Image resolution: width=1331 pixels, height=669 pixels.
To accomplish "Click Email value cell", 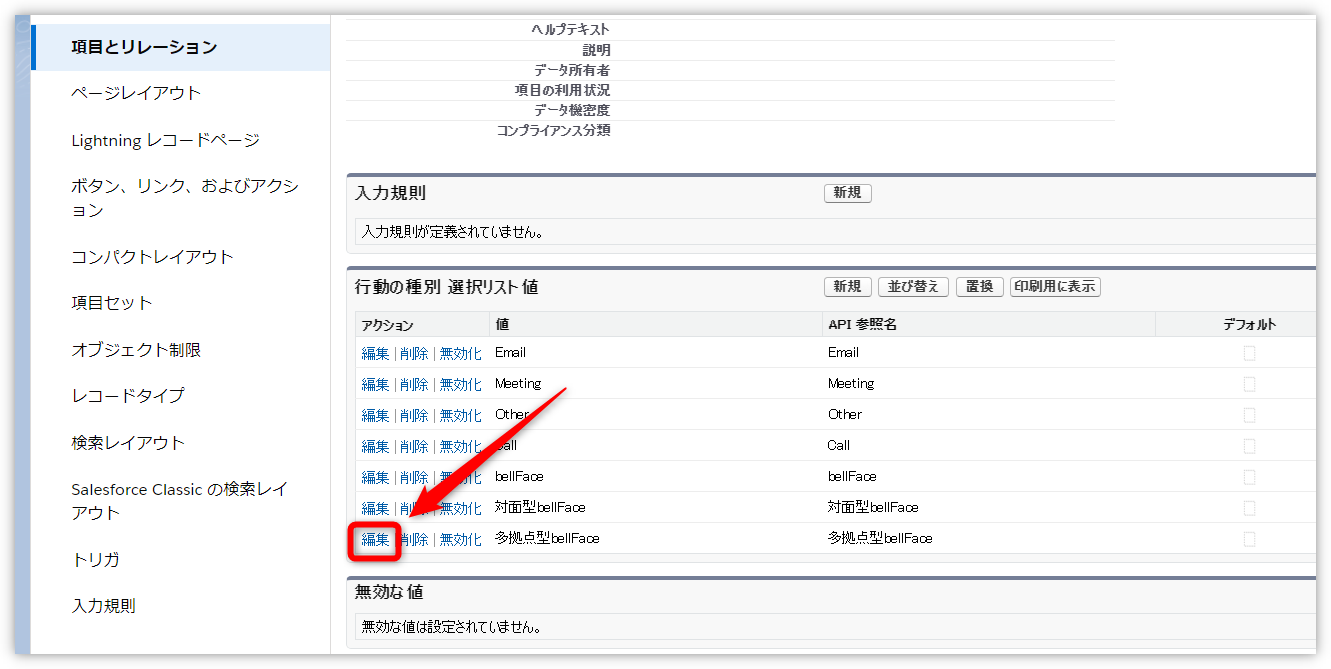I will point(510,353).
